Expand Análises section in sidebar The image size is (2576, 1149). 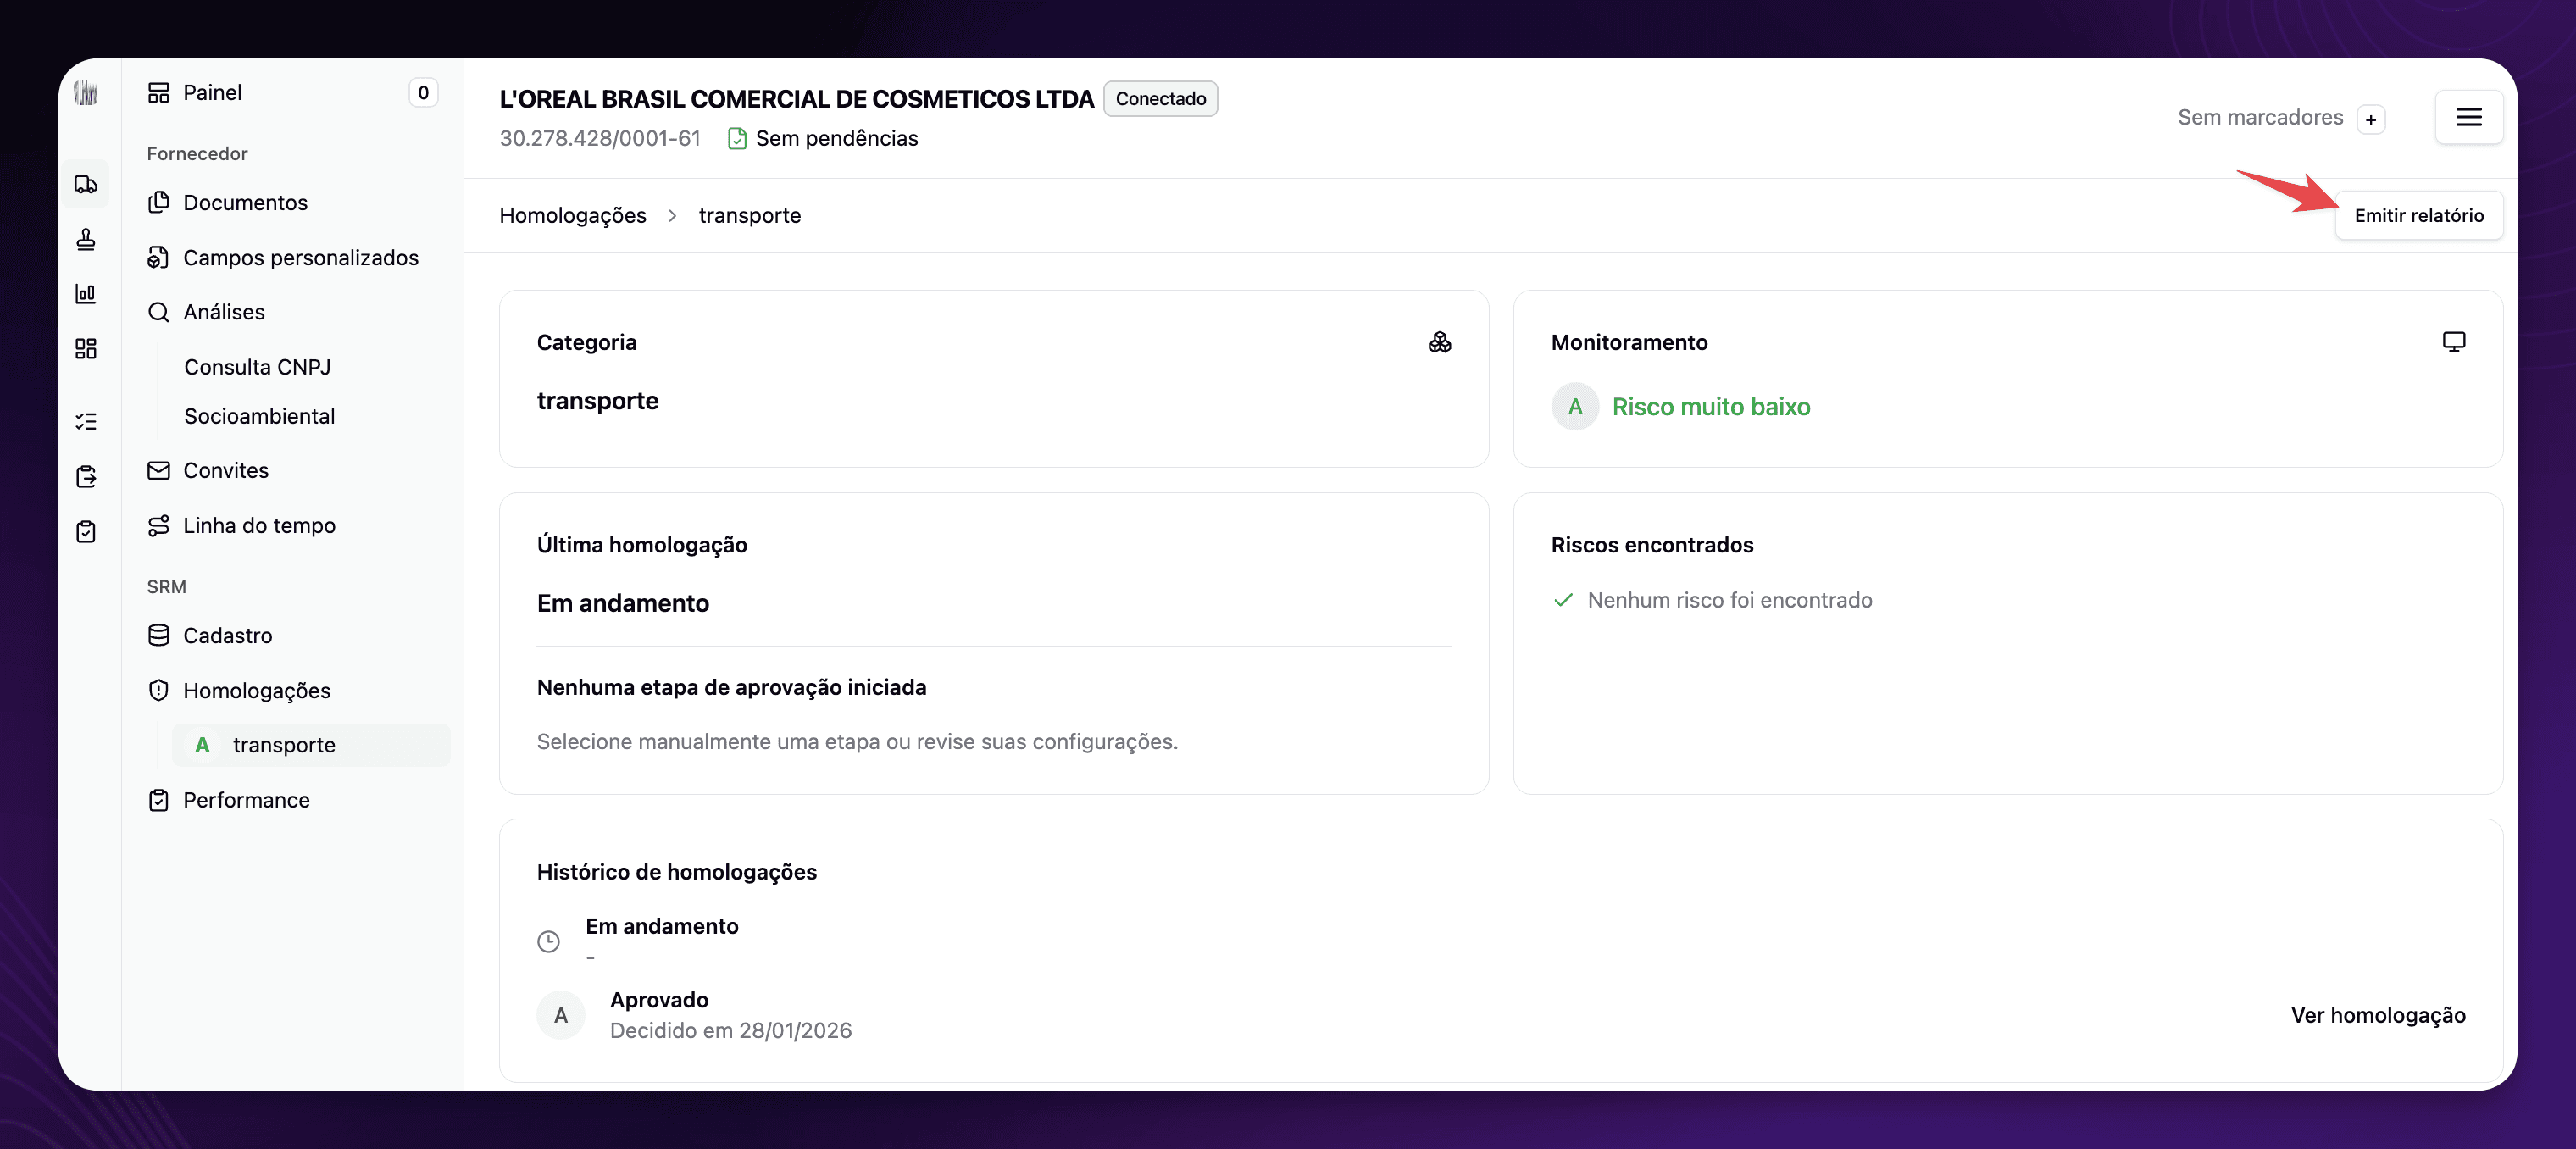[224, 312]
